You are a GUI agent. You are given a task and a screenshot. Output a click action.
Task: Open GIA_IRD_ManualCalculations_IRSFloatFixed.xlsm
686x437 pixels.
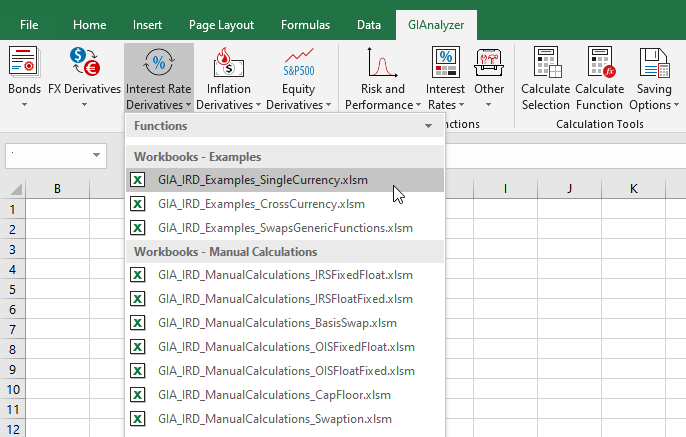tap(285, 299)
